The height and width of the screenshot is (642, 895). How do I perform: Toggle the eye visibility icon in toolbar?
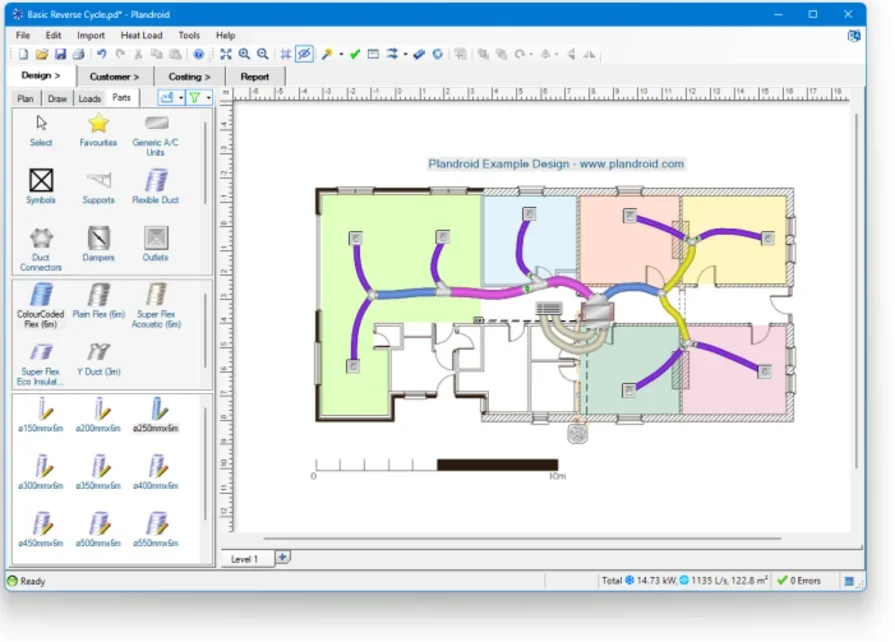[304, 54]
